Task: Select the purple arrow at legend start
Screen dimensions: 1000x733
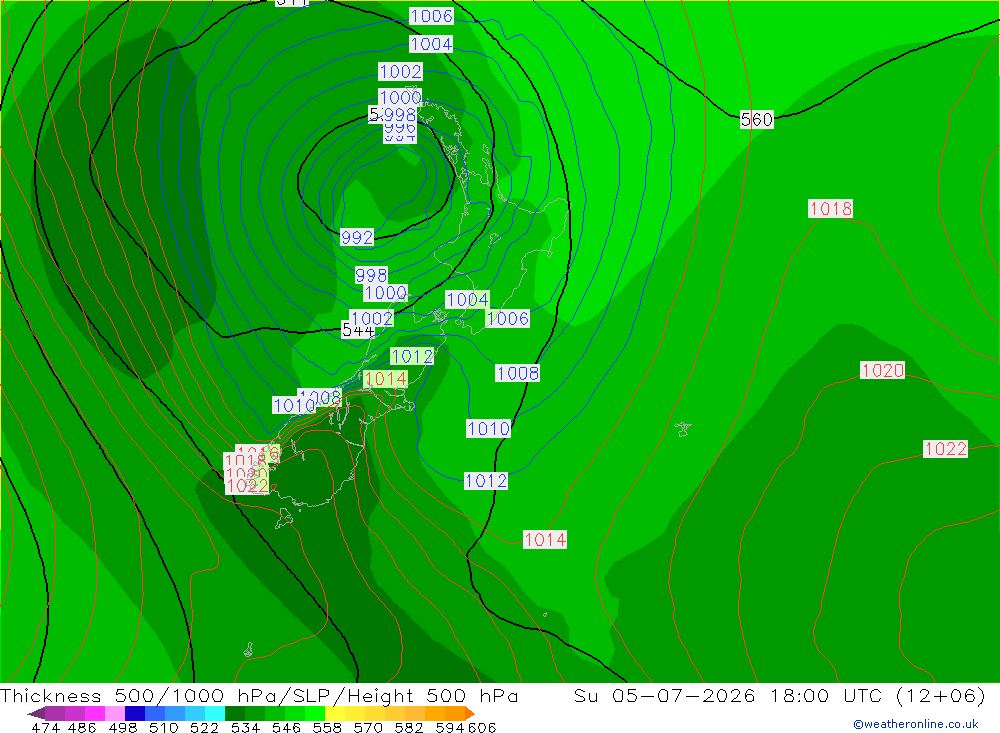Action: [x=36, y=713]
